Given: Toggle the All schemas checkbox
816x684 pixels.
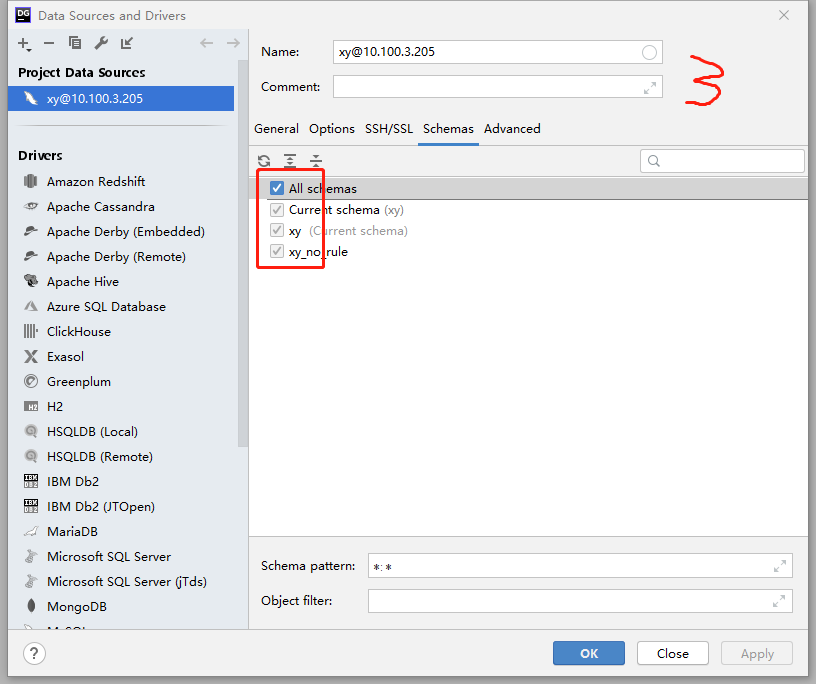Looking at the screenshot, I should point(277,188).
